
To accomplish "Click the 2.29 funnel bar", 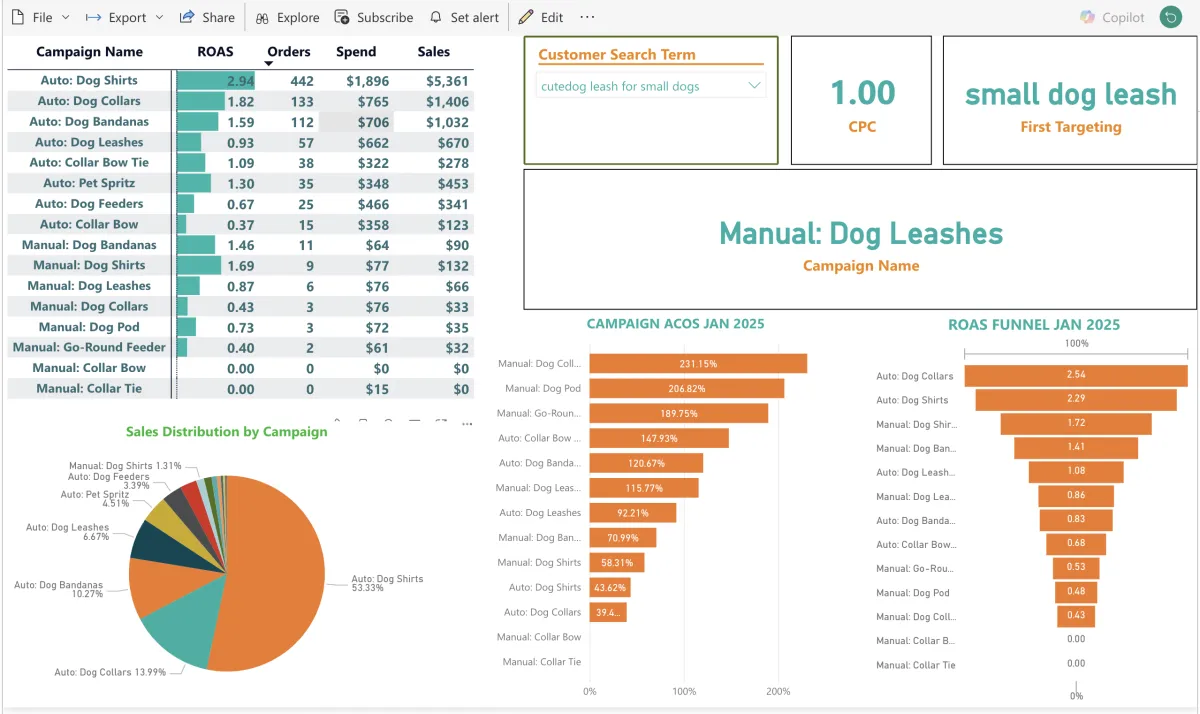I will click(1076, 400).
